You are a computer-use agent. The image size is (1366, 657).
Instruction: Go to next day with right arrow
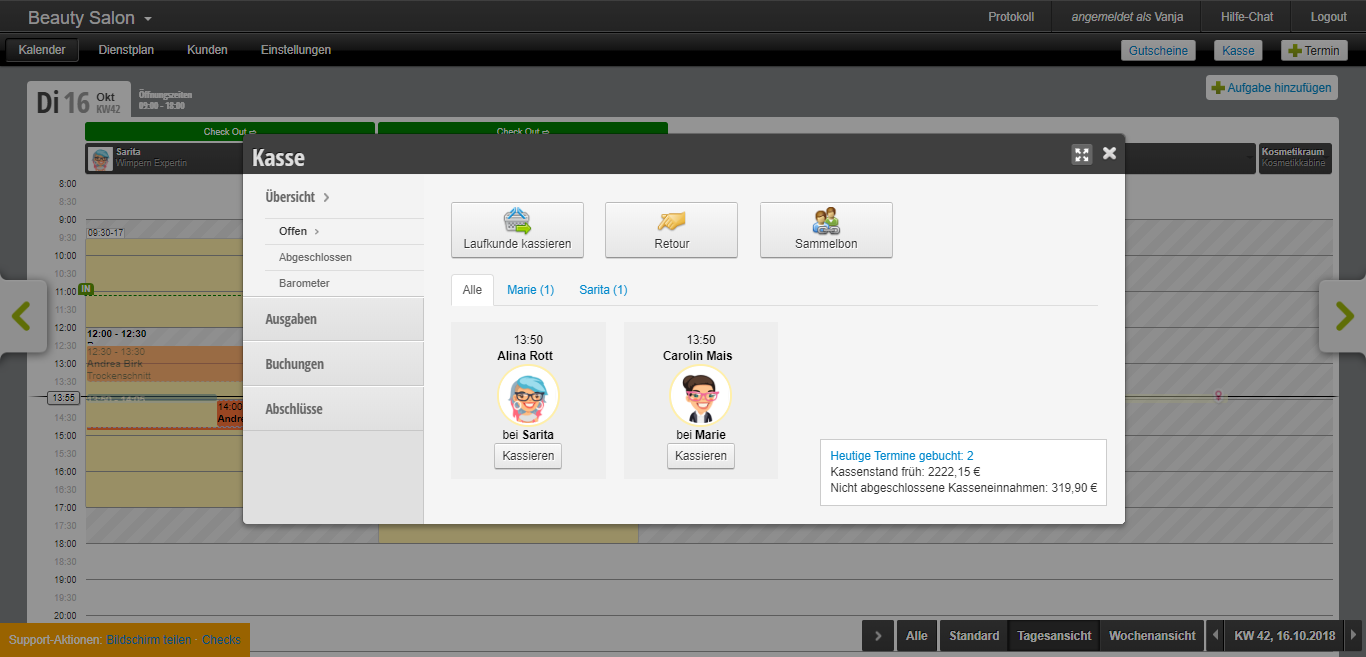pyautogui.click(x=1343, y=316)
